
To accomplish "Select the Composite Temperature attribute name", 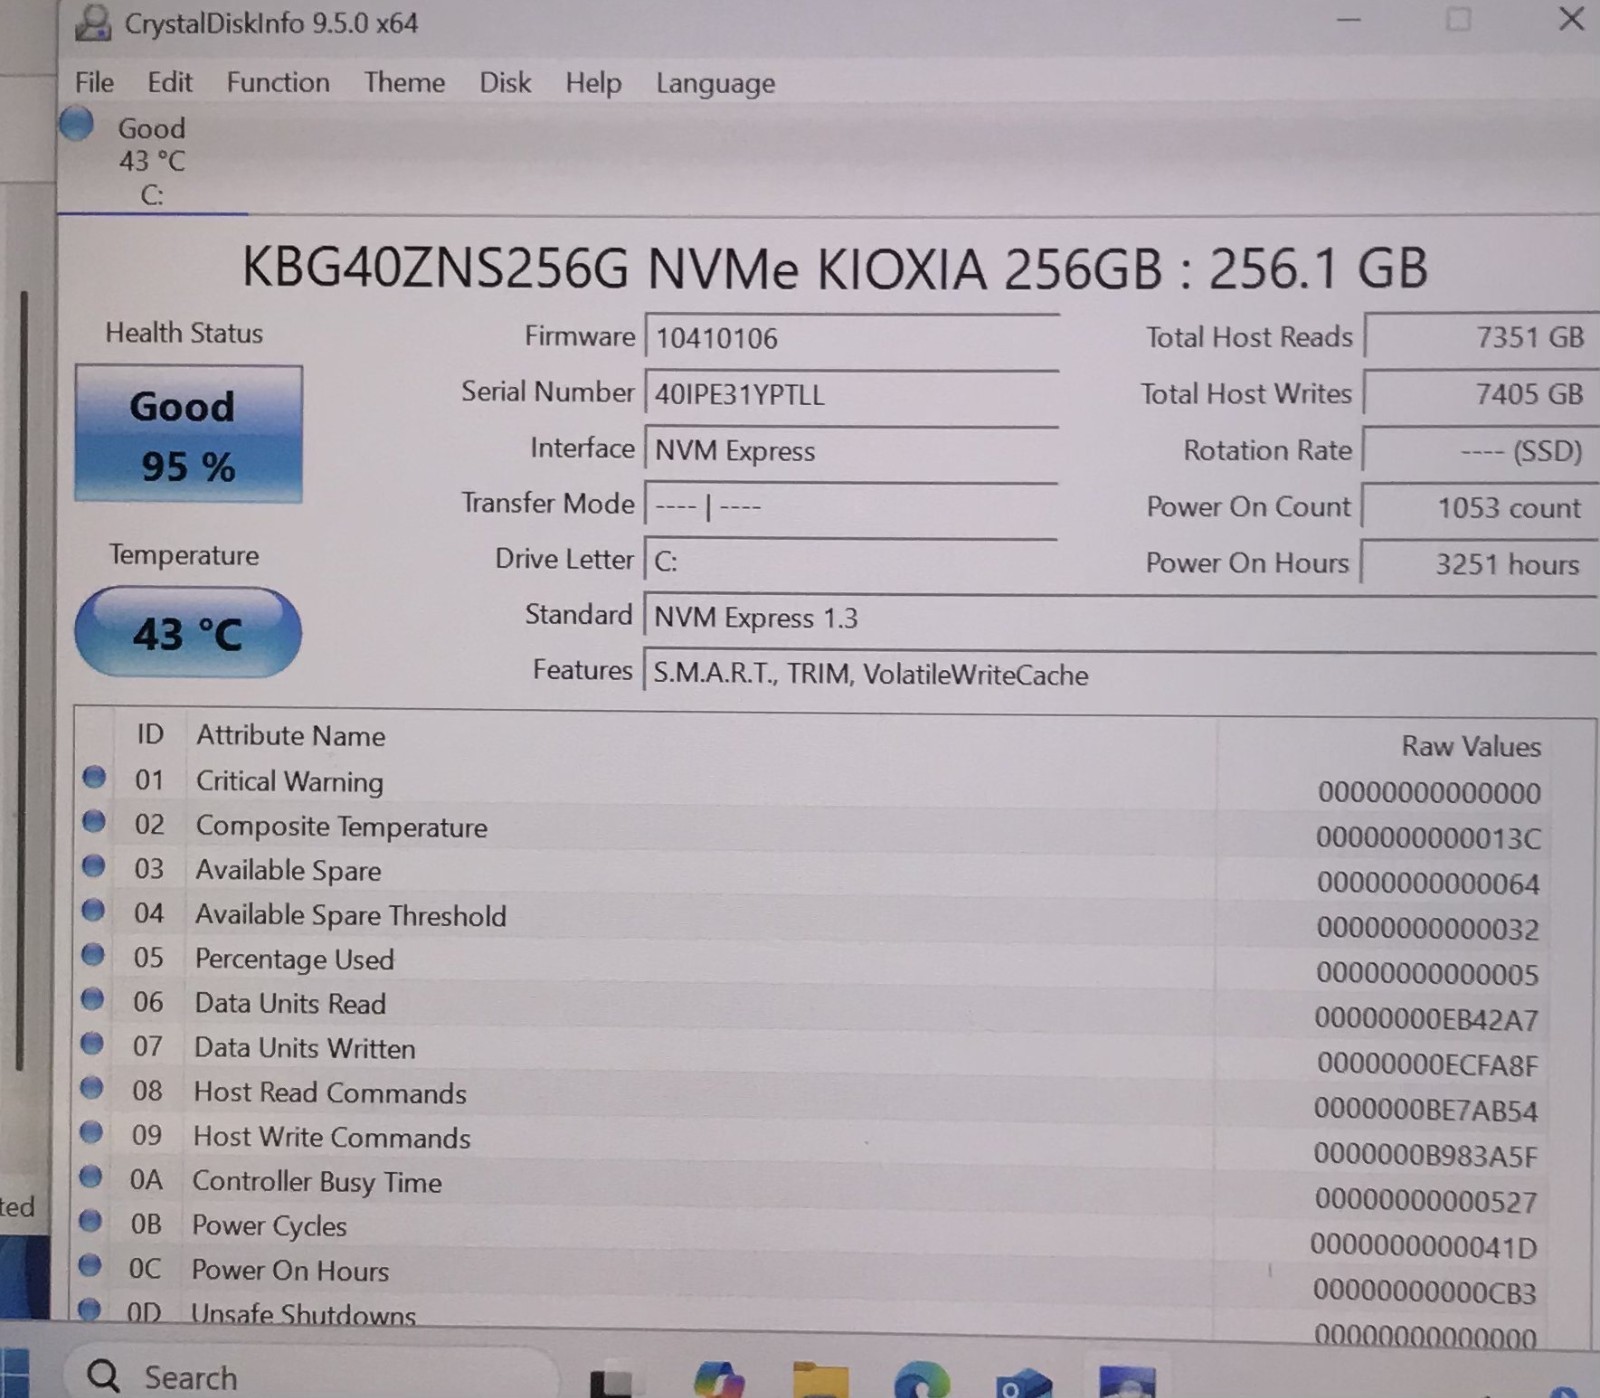I will tap(341, 826).
